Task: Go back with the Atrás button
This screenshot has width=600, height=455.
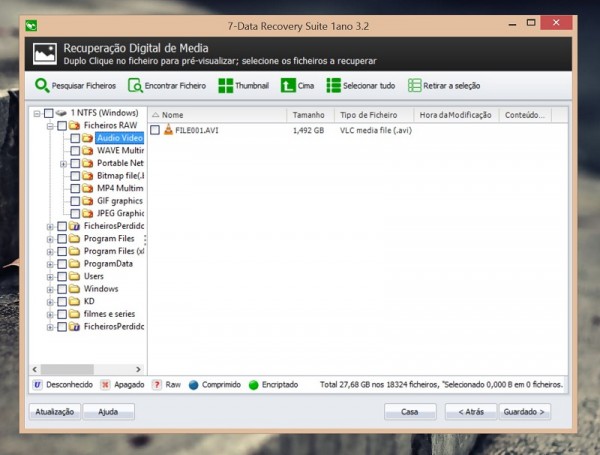Action: point(471,412)
